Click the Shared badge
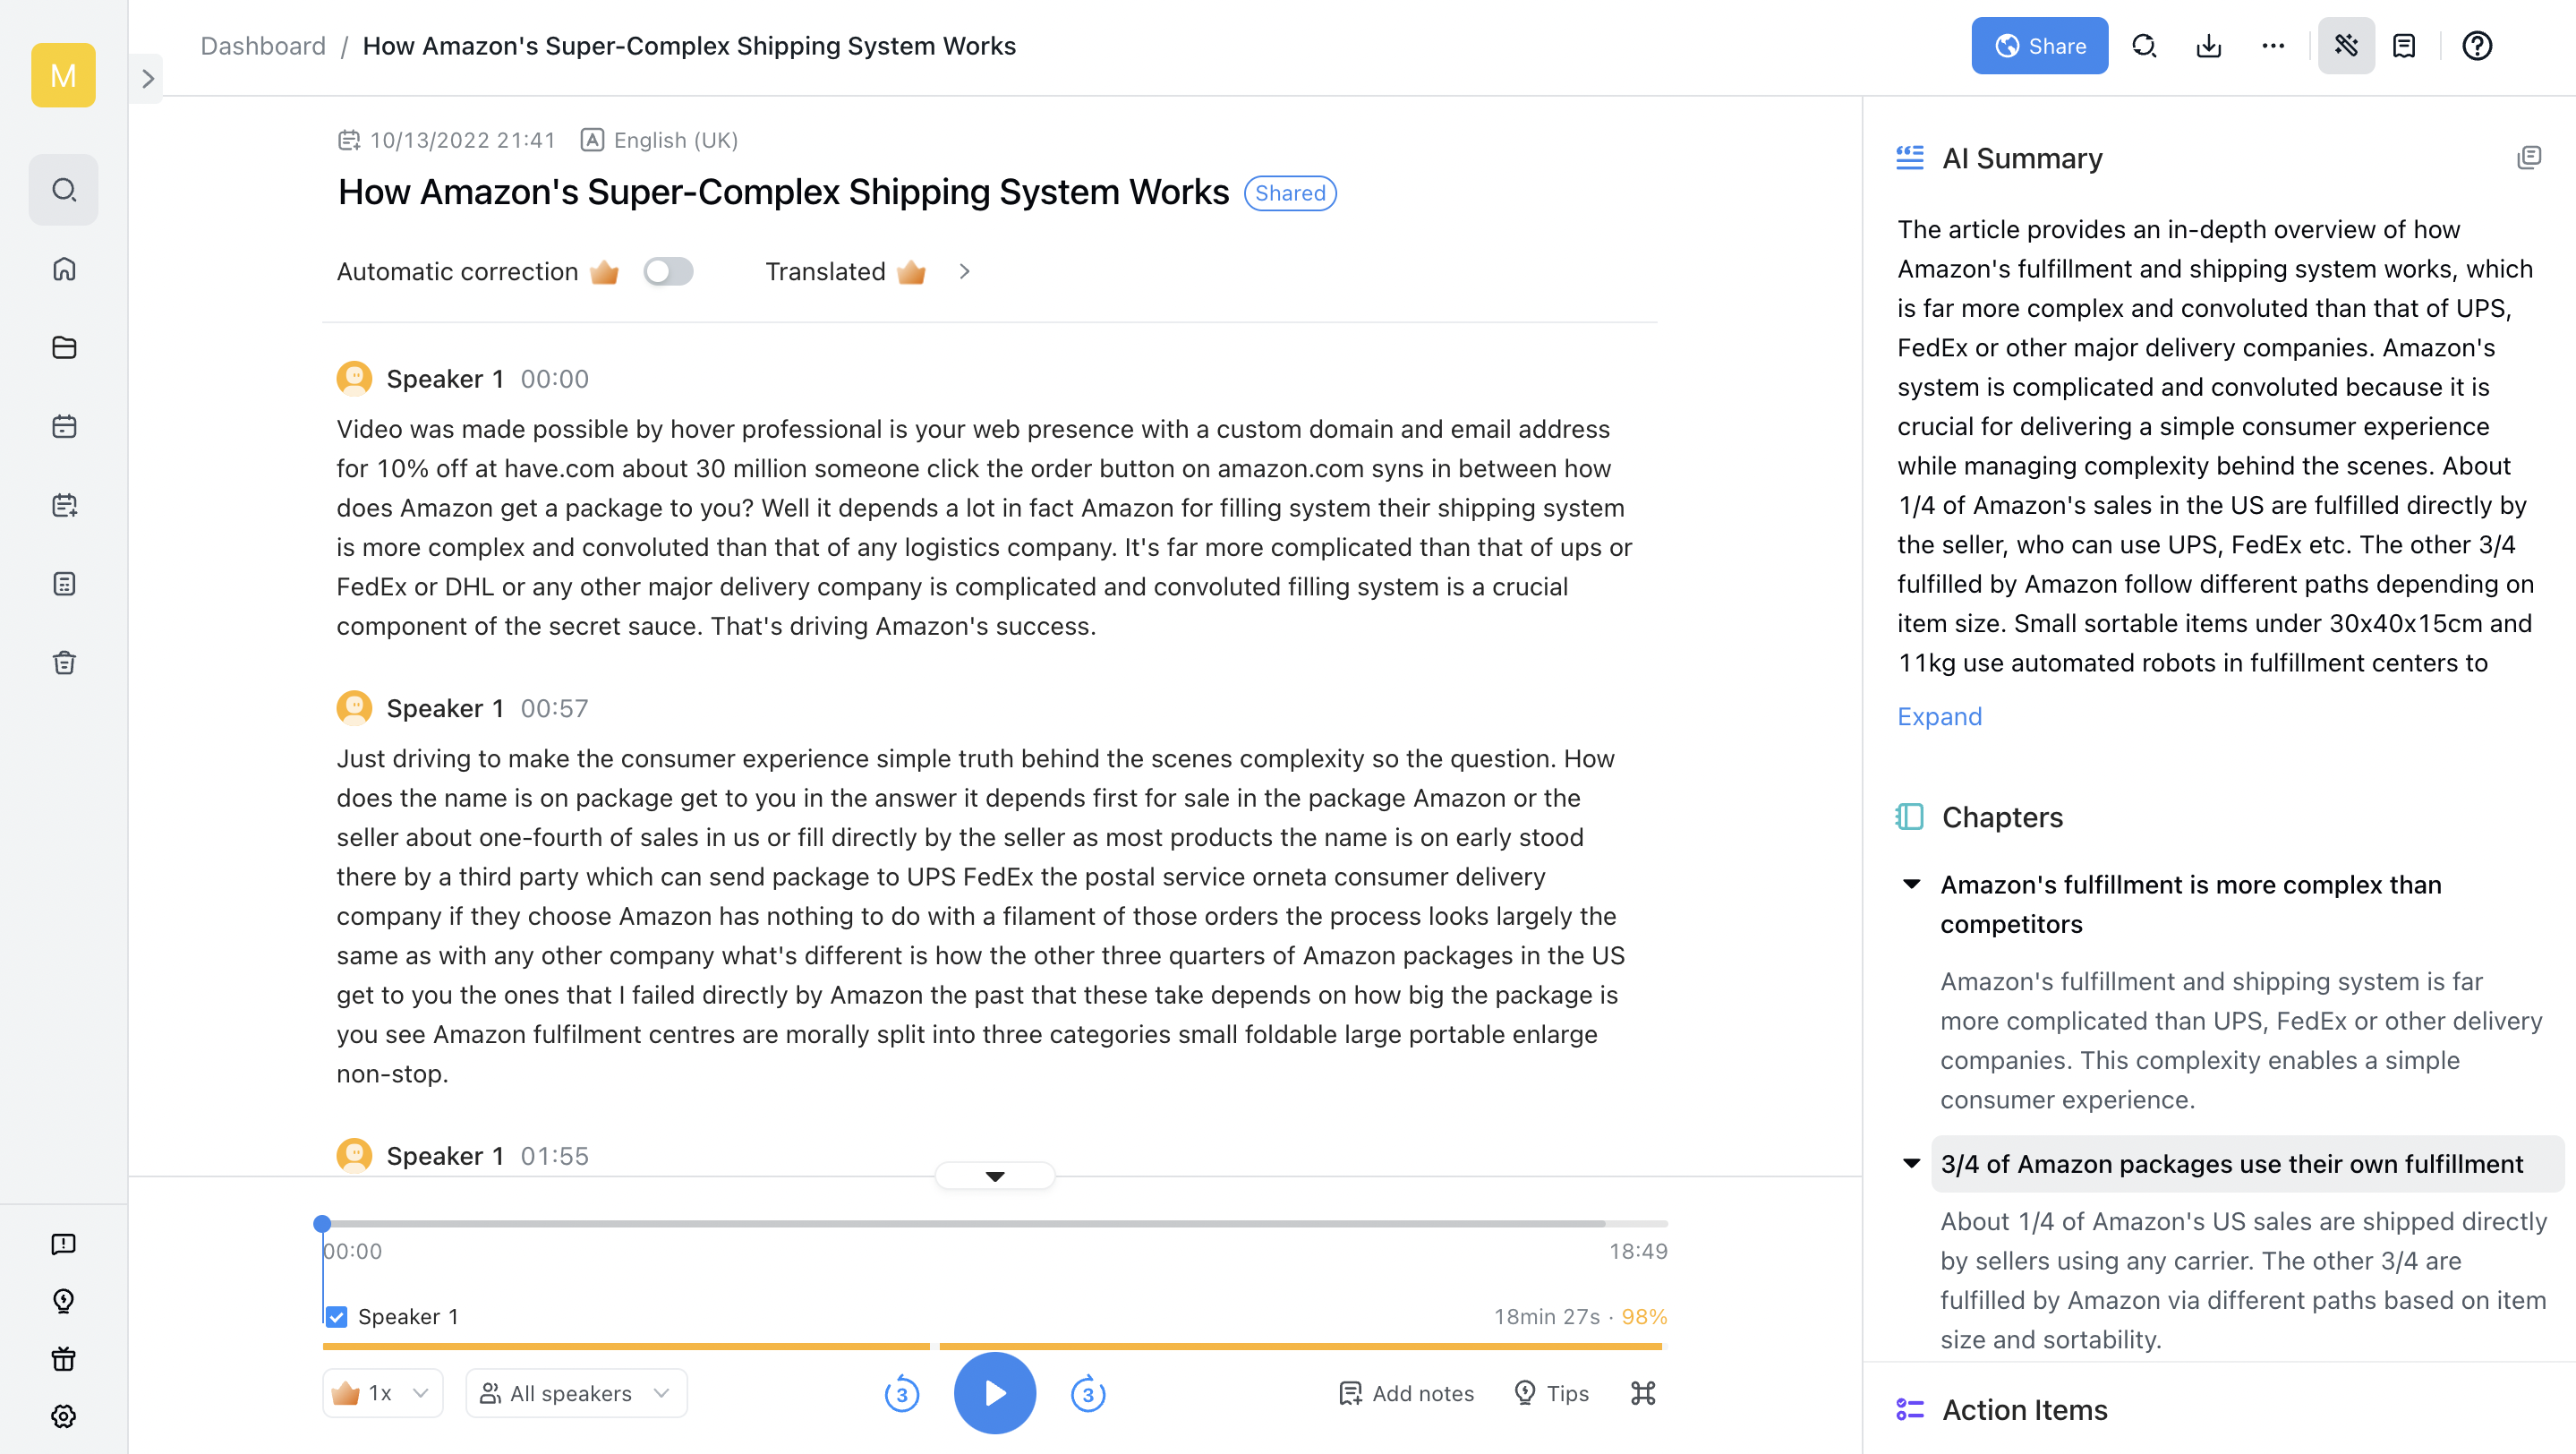The image size is (2576, 1454). [1290, 193]
